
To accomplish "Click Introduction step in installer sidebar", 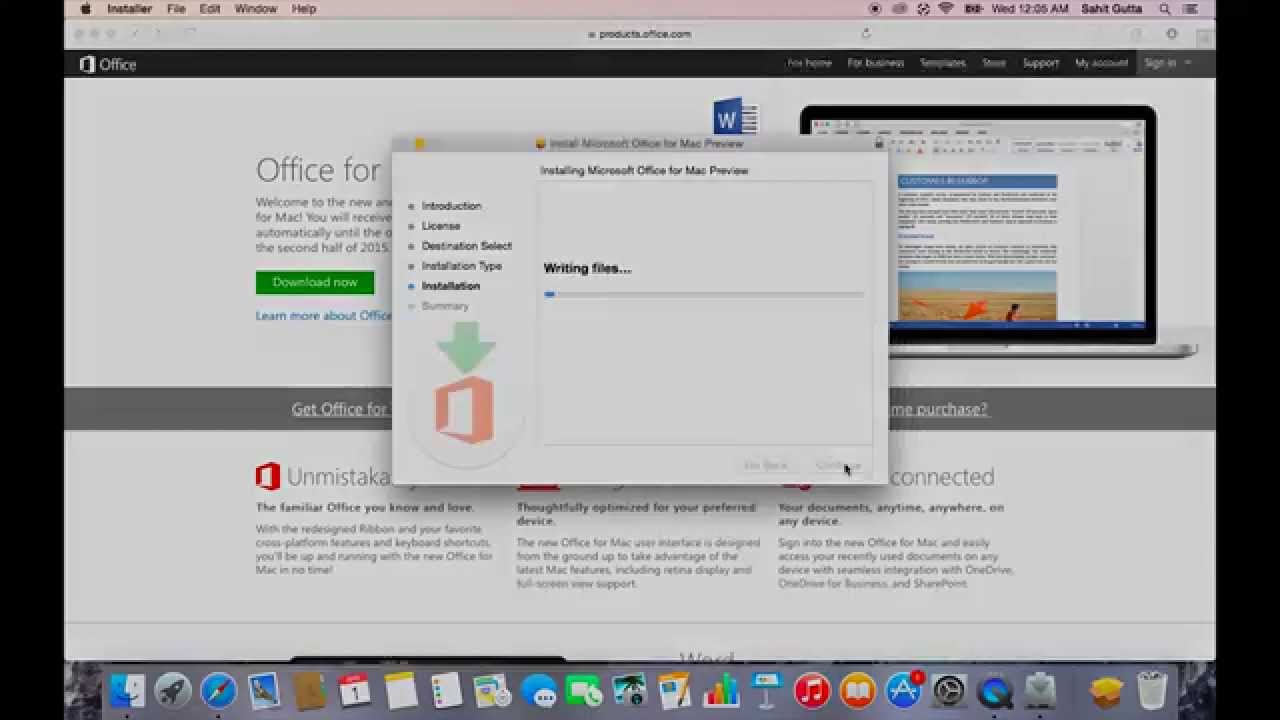I will point(451,206).
